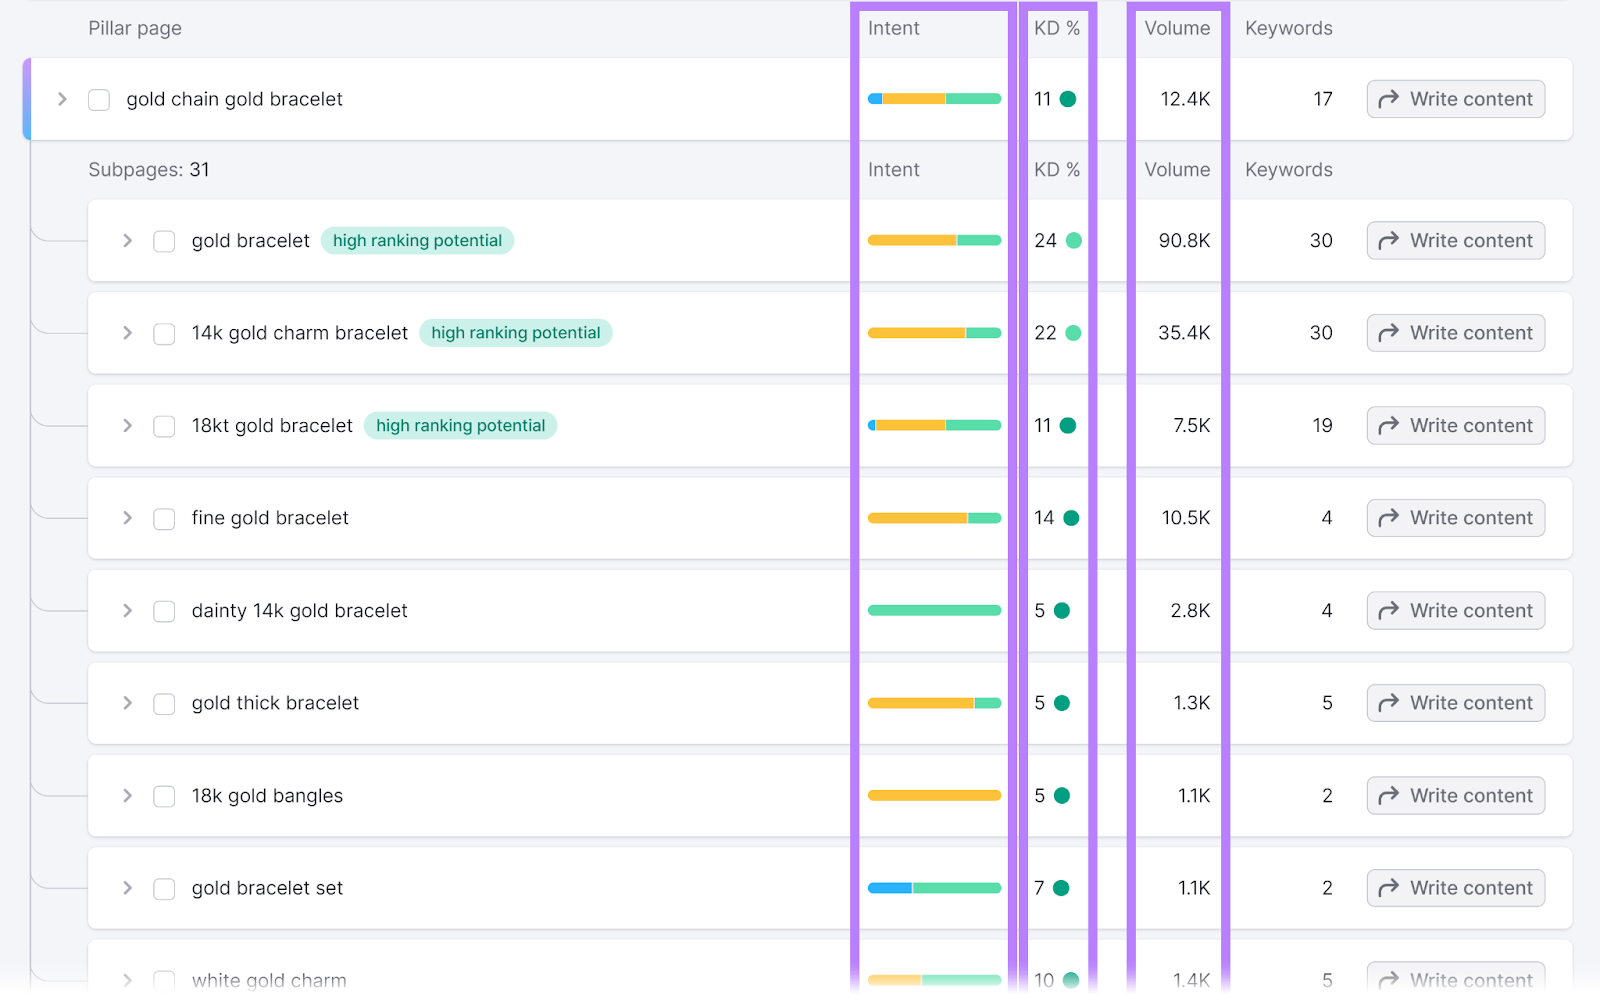
Task: Click the KD dot for gold bracelet set
Action: pyautogui.click(x=1063, y=887)
